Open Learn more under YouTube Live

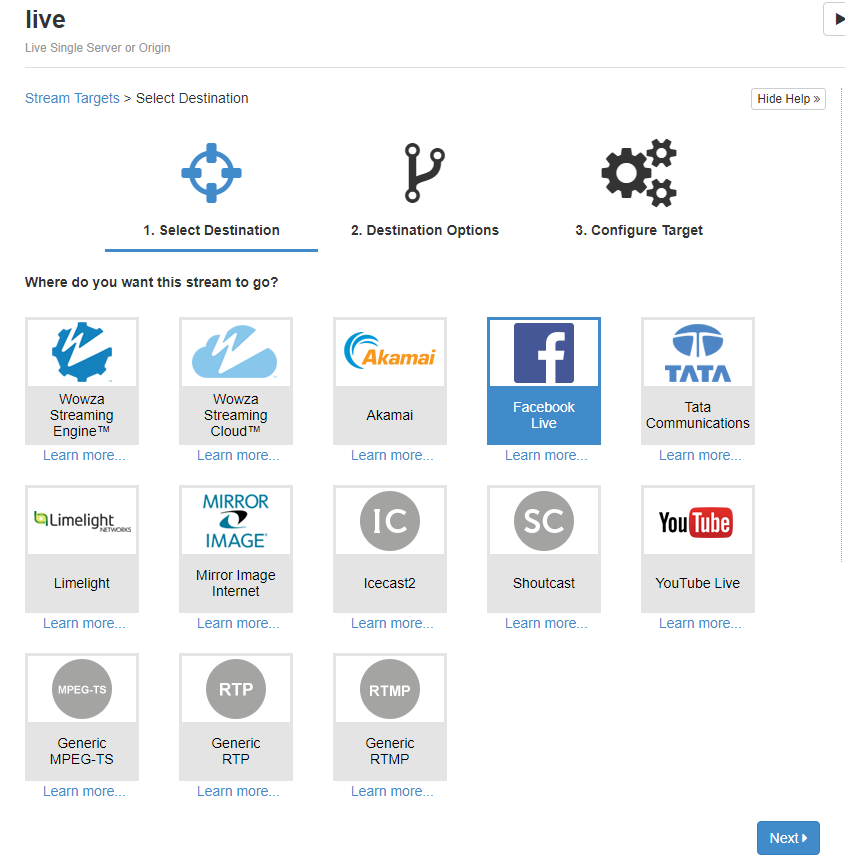(700, 623)
